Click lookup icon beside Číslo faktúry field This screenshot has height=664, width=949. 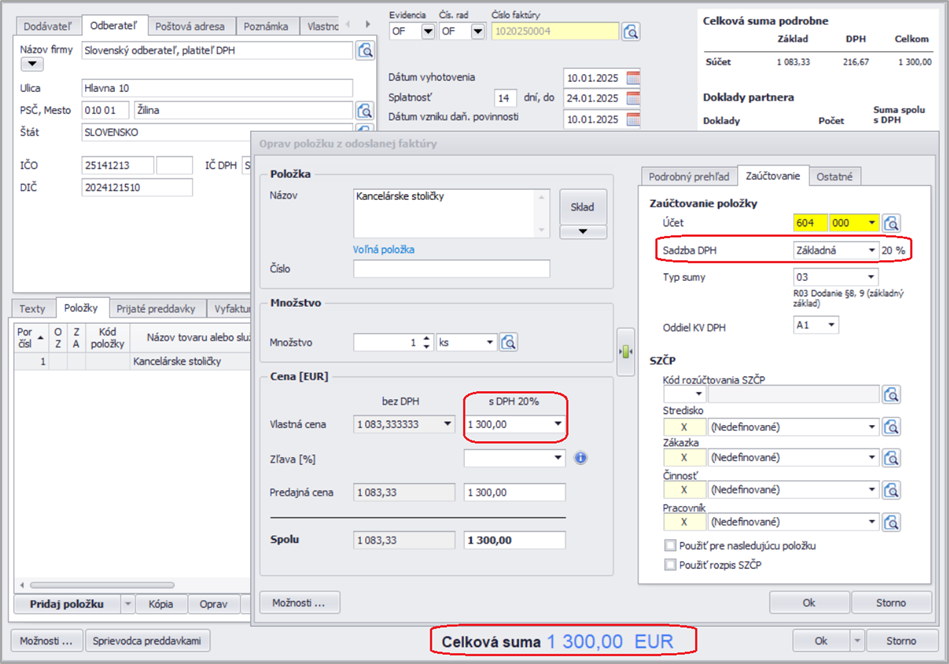pyautogui.click(x=631, y=31)
